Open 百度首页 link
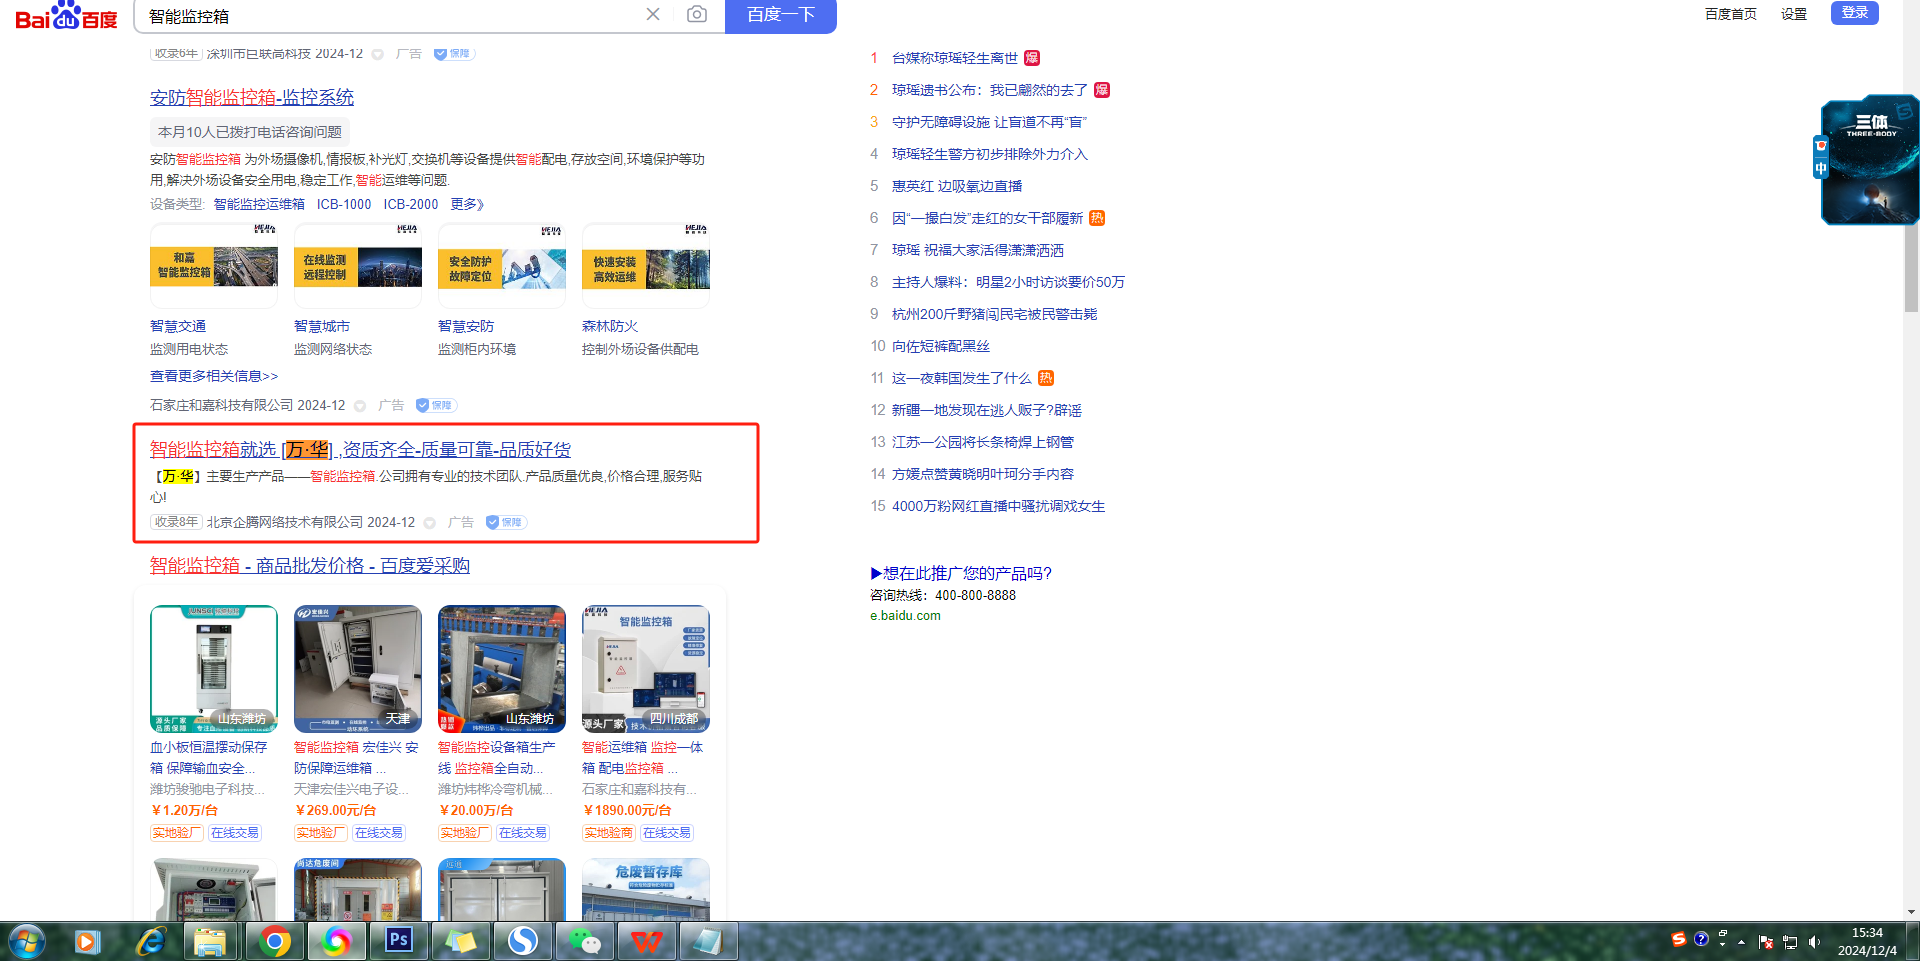Screen dimensions: 1920x961 (1730, 14)
